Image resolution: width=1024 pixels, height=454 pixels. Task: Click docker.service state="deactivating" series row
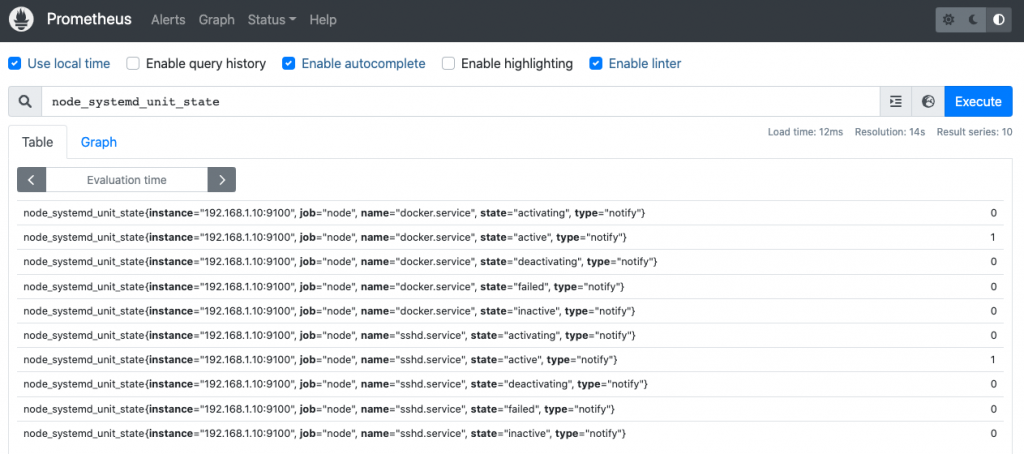[x=510, y=262]
